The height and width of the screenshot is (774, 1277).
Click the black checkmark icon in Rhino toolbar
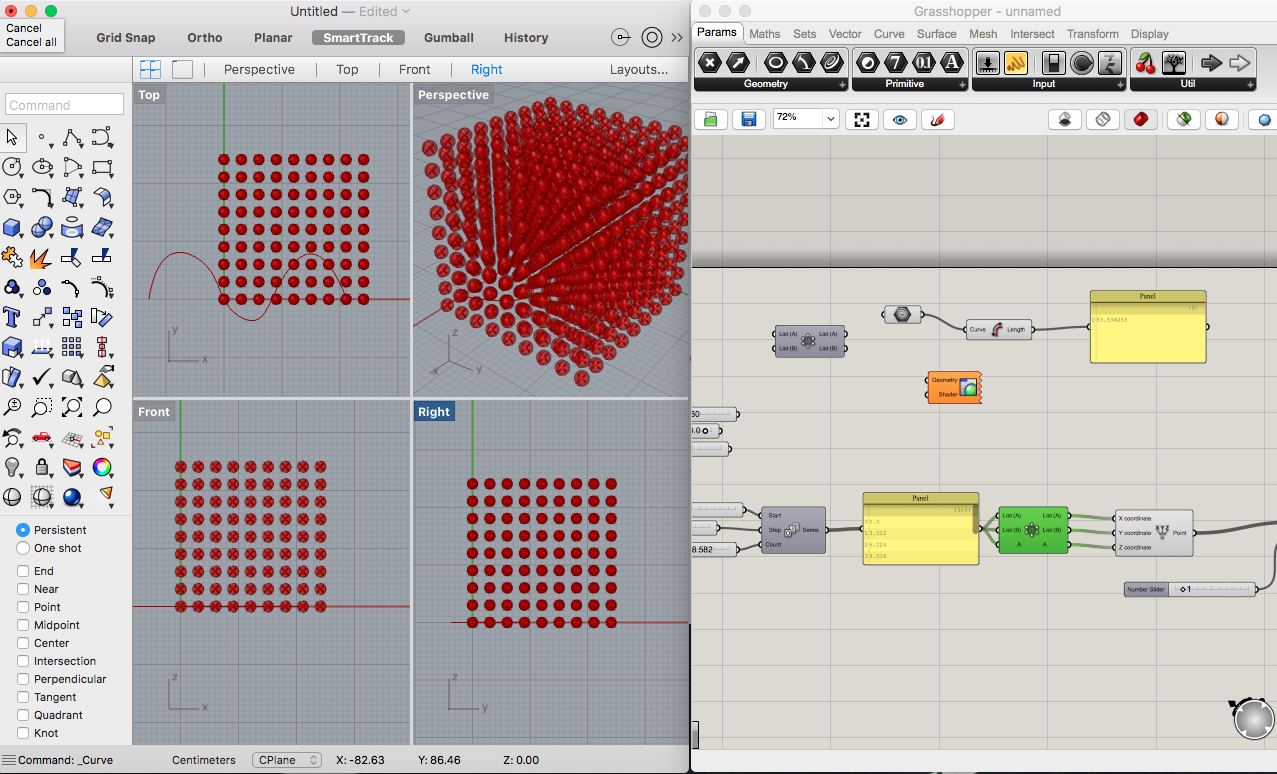42,377
